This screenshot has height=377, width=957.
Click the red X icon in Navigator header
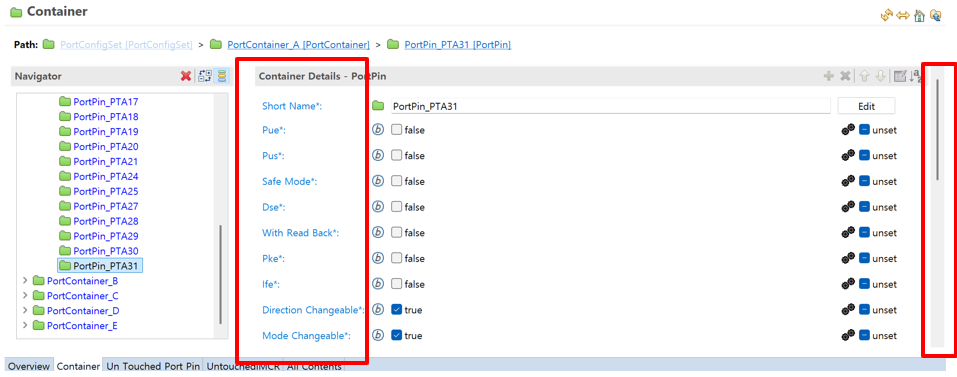click(186, 76)
